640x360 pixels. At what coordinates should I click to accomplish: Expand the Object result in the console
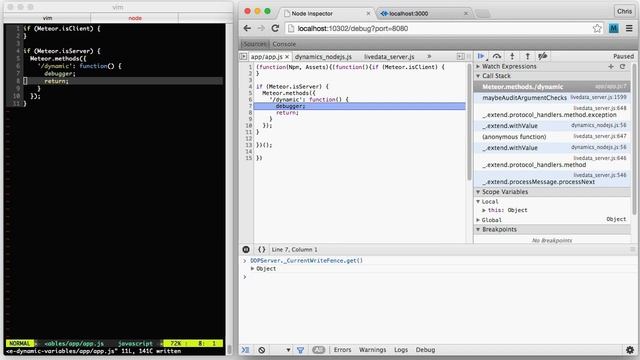tap(253, 269)
